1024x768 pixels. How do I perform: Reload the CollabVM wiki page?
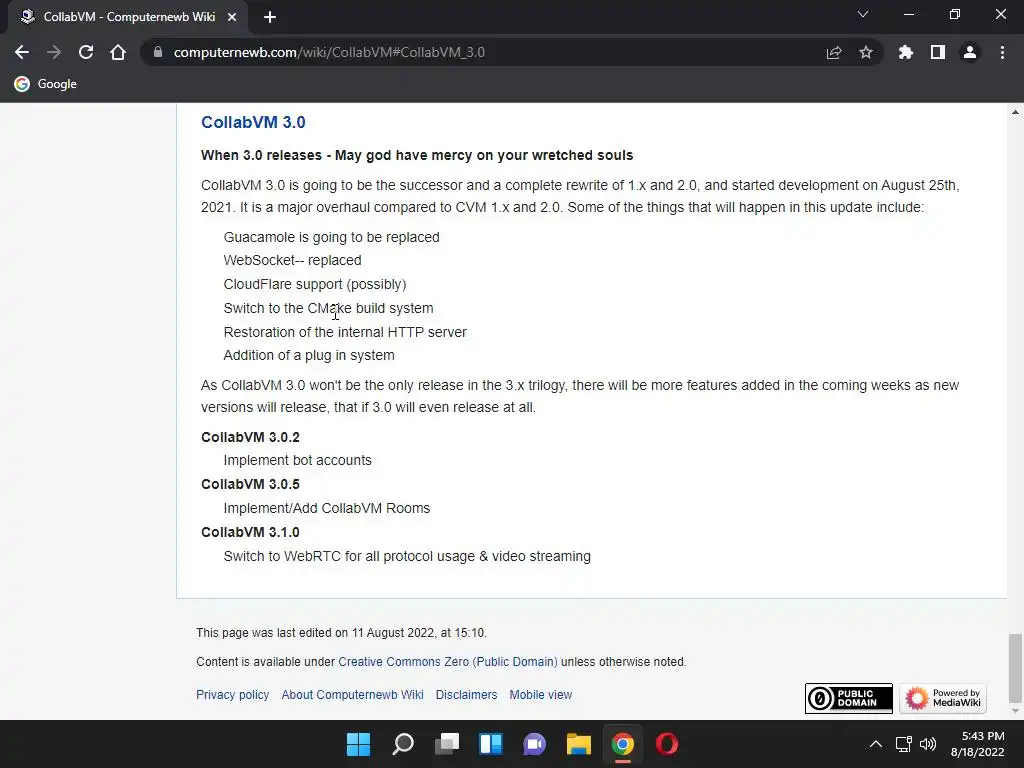click(86, 52)
